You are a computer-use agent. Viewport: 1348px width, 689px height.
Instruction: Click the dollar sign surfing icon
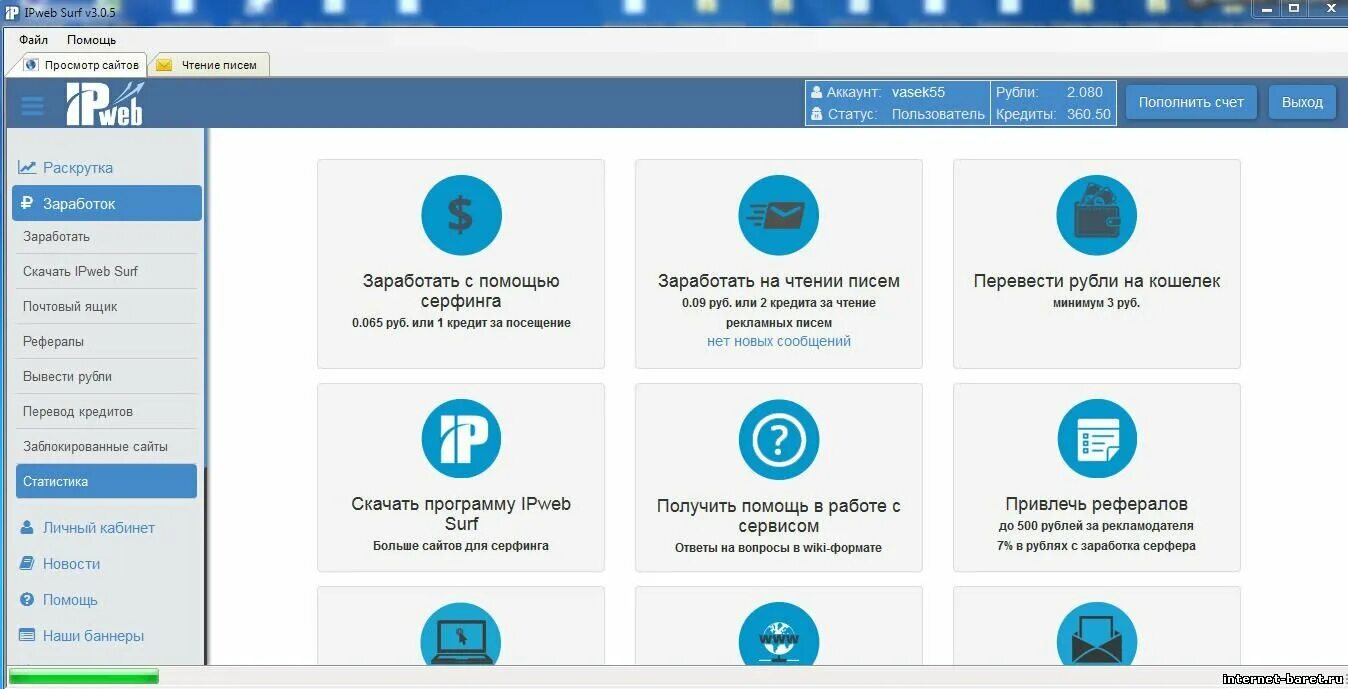[x=460, y=215]
